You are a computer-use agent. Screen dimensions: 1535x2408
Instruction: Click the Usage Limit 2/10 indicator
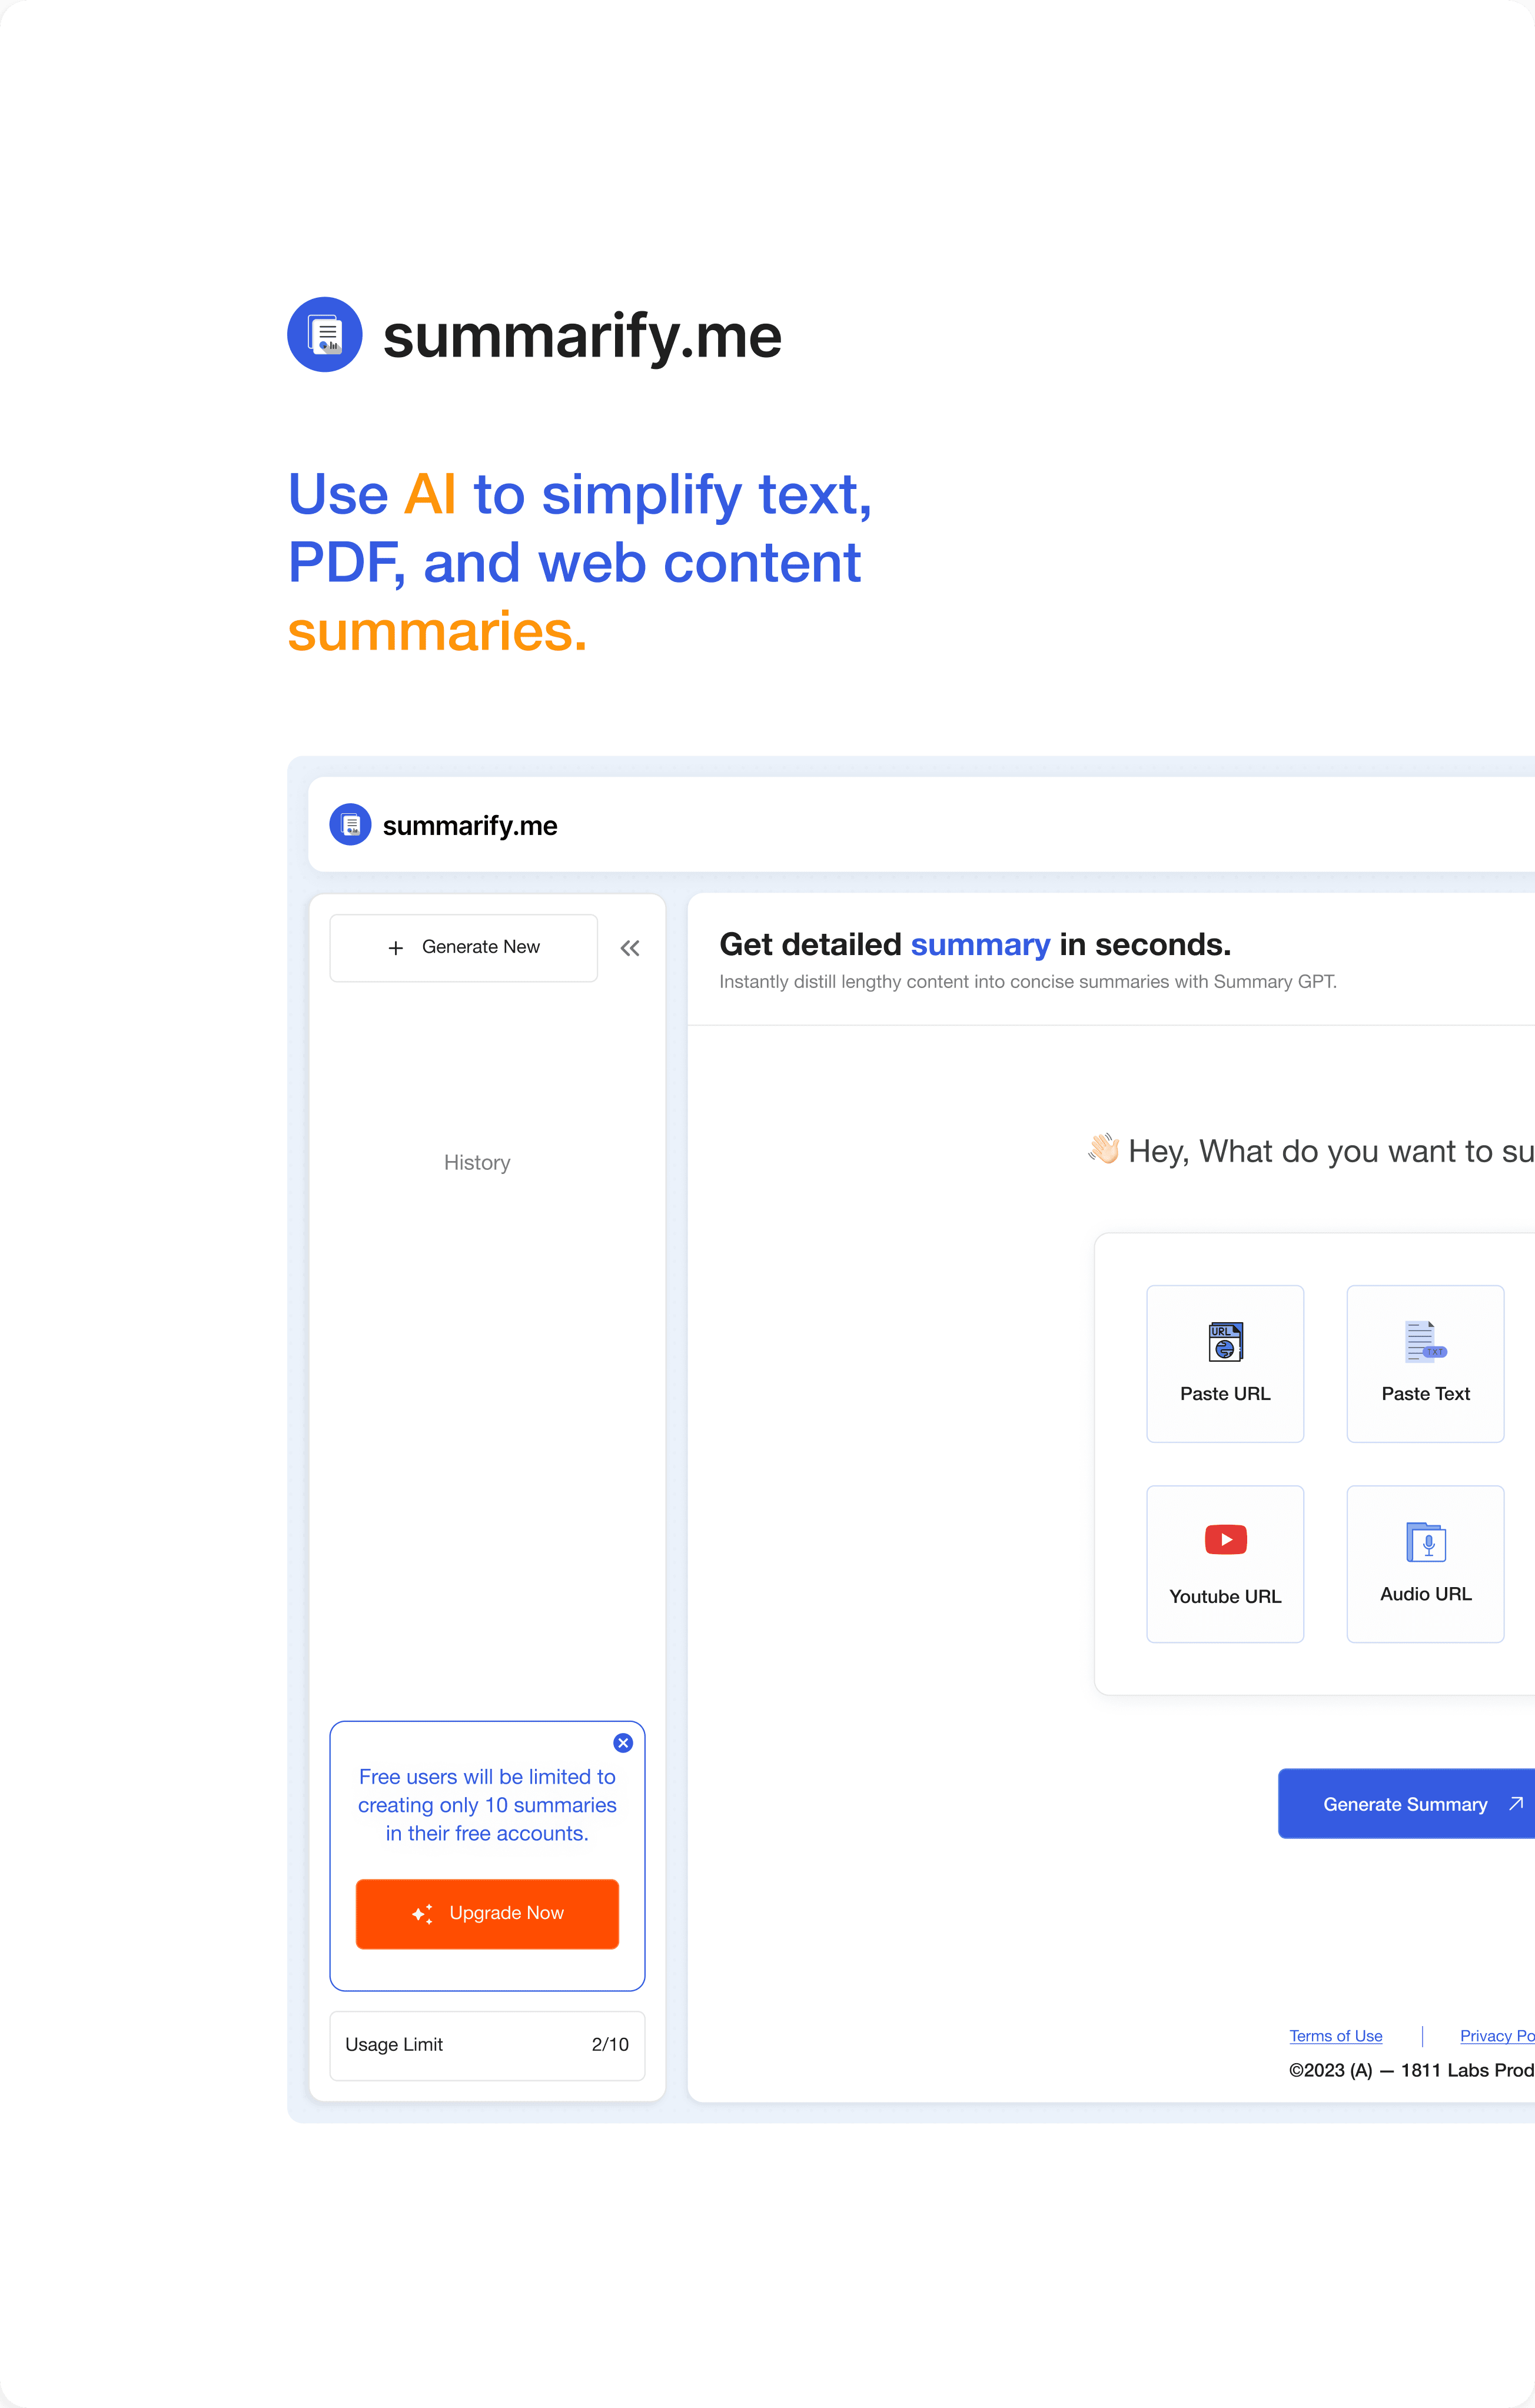point(487,2045)
